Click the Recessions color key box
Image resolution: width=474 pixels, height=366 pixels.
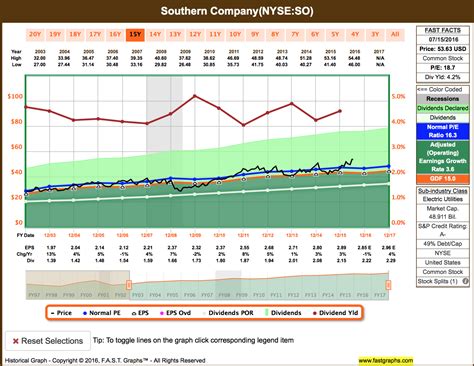click(x=443, y=99)
